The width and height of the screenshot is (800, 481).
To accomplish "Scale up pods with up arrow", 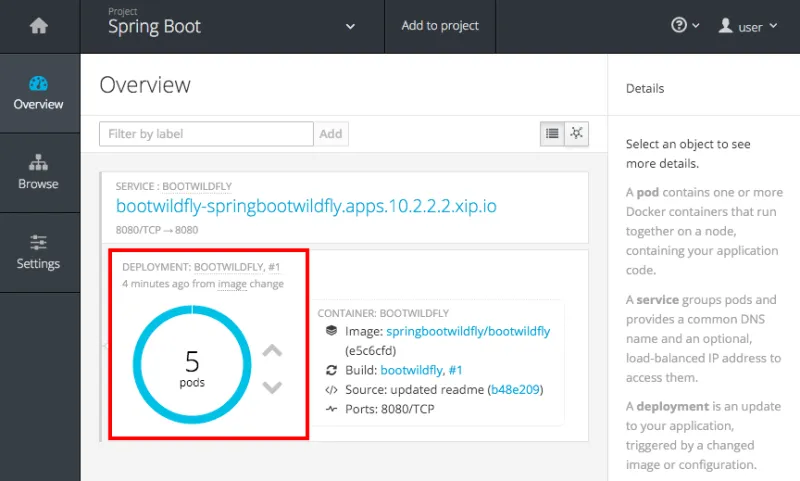I will (x=272, y=351).
